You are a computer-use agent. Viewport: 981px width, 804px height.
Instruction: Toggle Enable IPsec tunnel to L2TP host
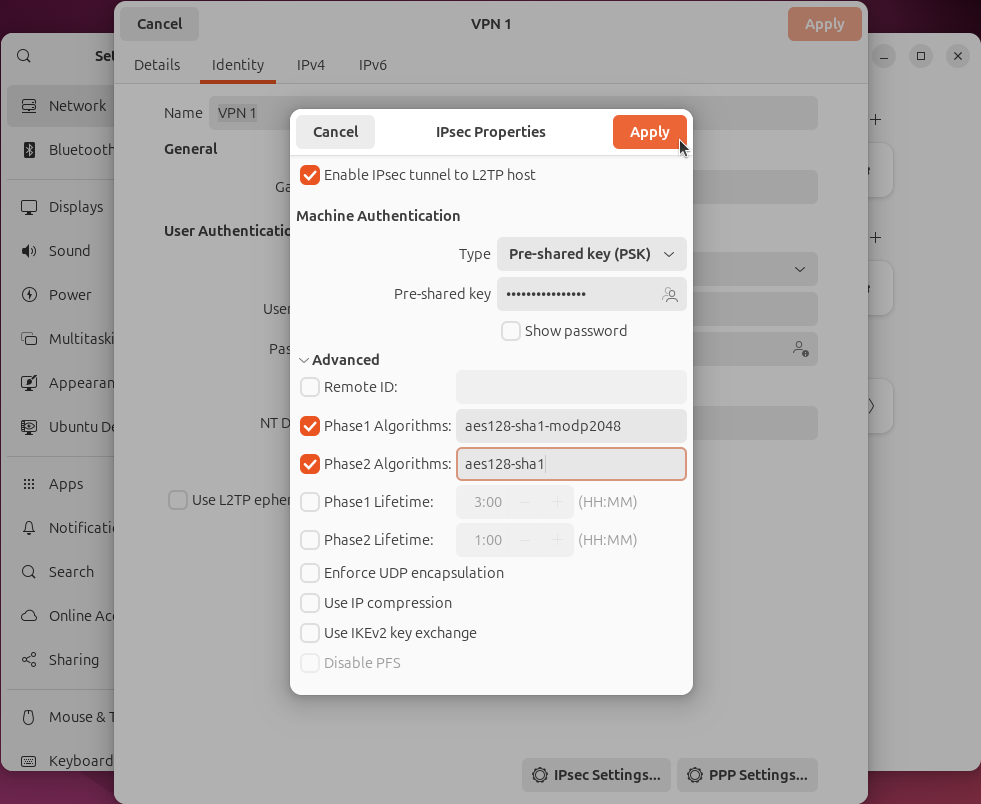pyautogui.click(x=310, y=175)
